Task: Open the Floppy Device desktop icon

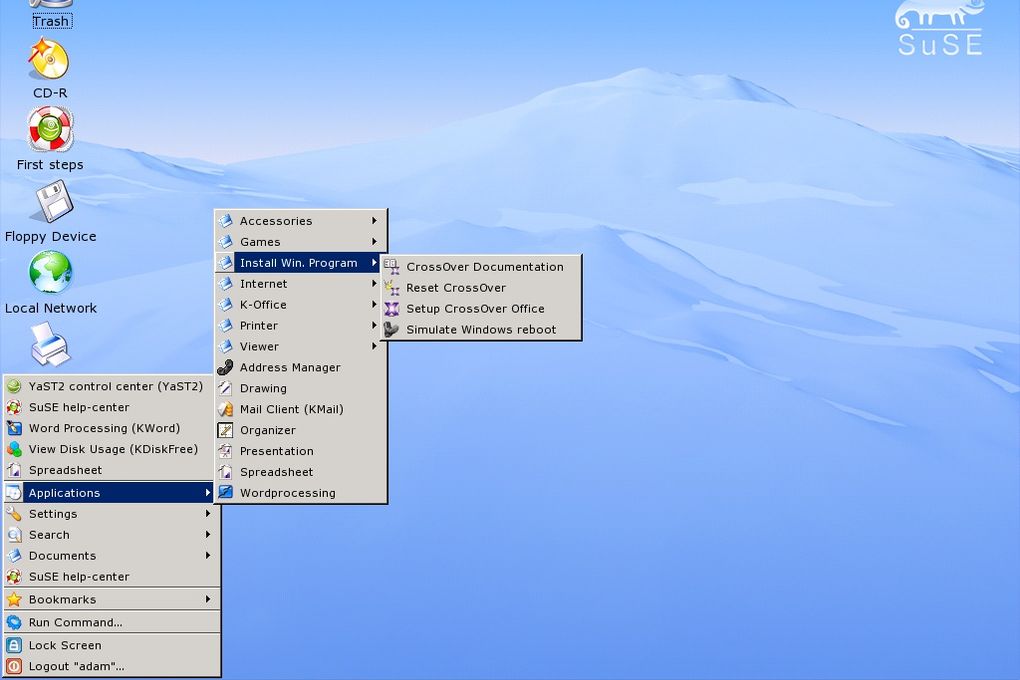Action: click(x=53, y=202)
